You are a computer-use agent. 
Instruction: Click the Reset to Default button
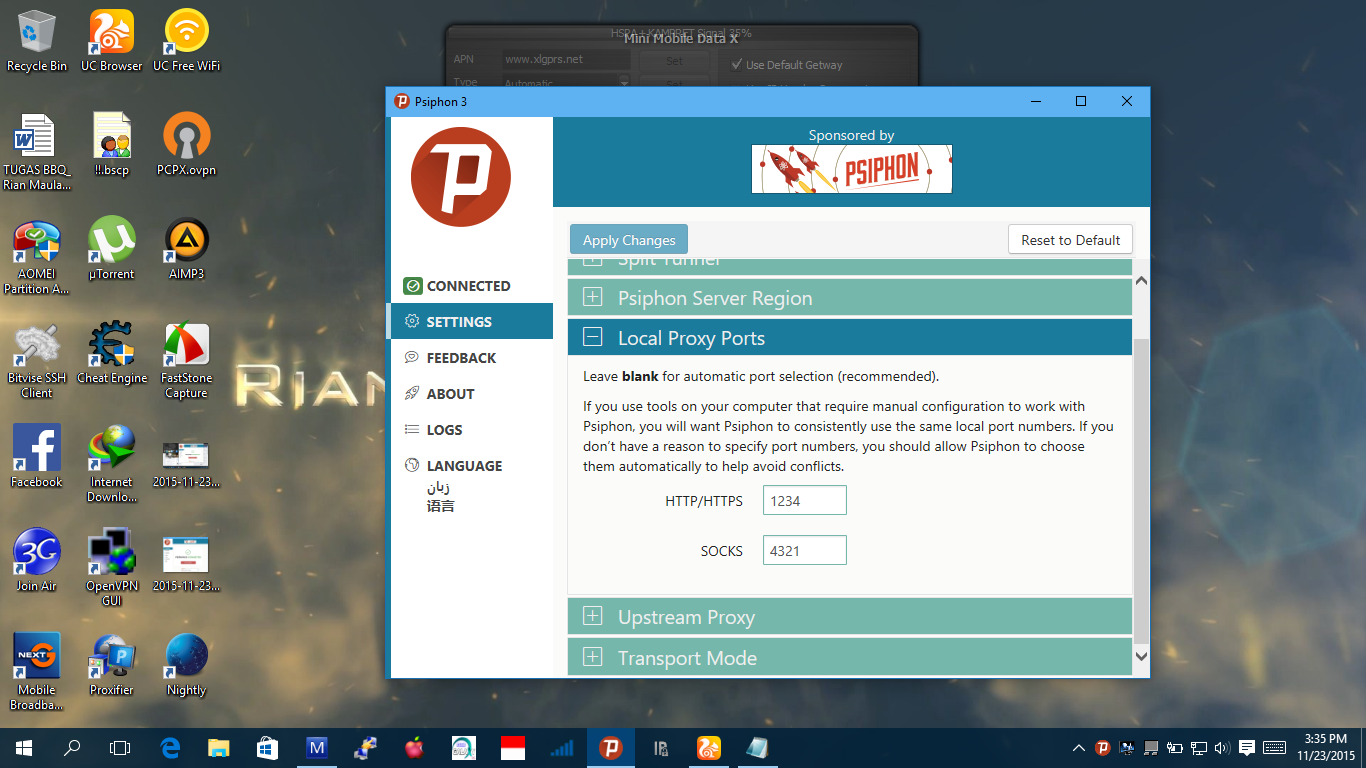point(1070,240)
